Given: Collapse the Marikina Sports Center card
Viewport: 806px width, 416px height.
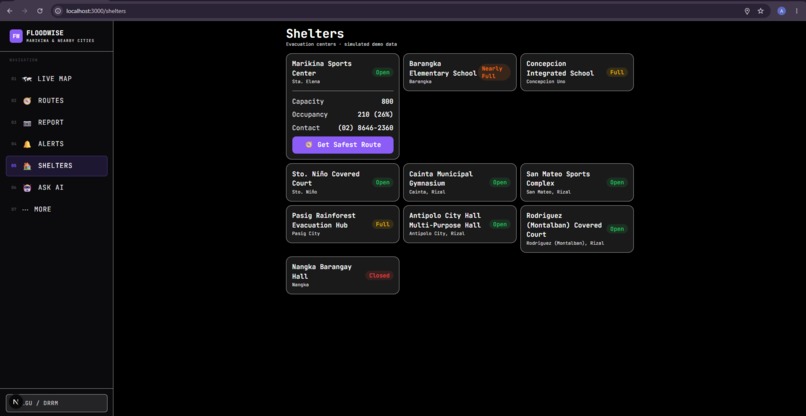Looking at the screenshot, I should point(343,72).
